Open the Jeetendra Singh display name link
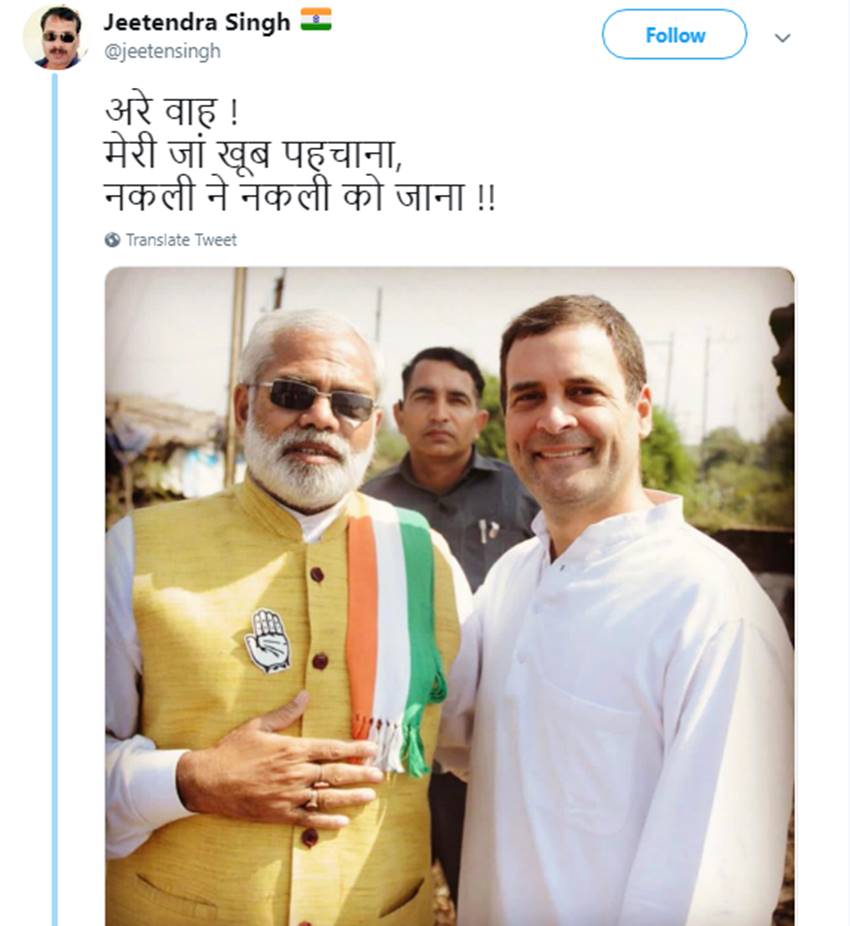The image size is (850, 926). click(x=197, y=21)
